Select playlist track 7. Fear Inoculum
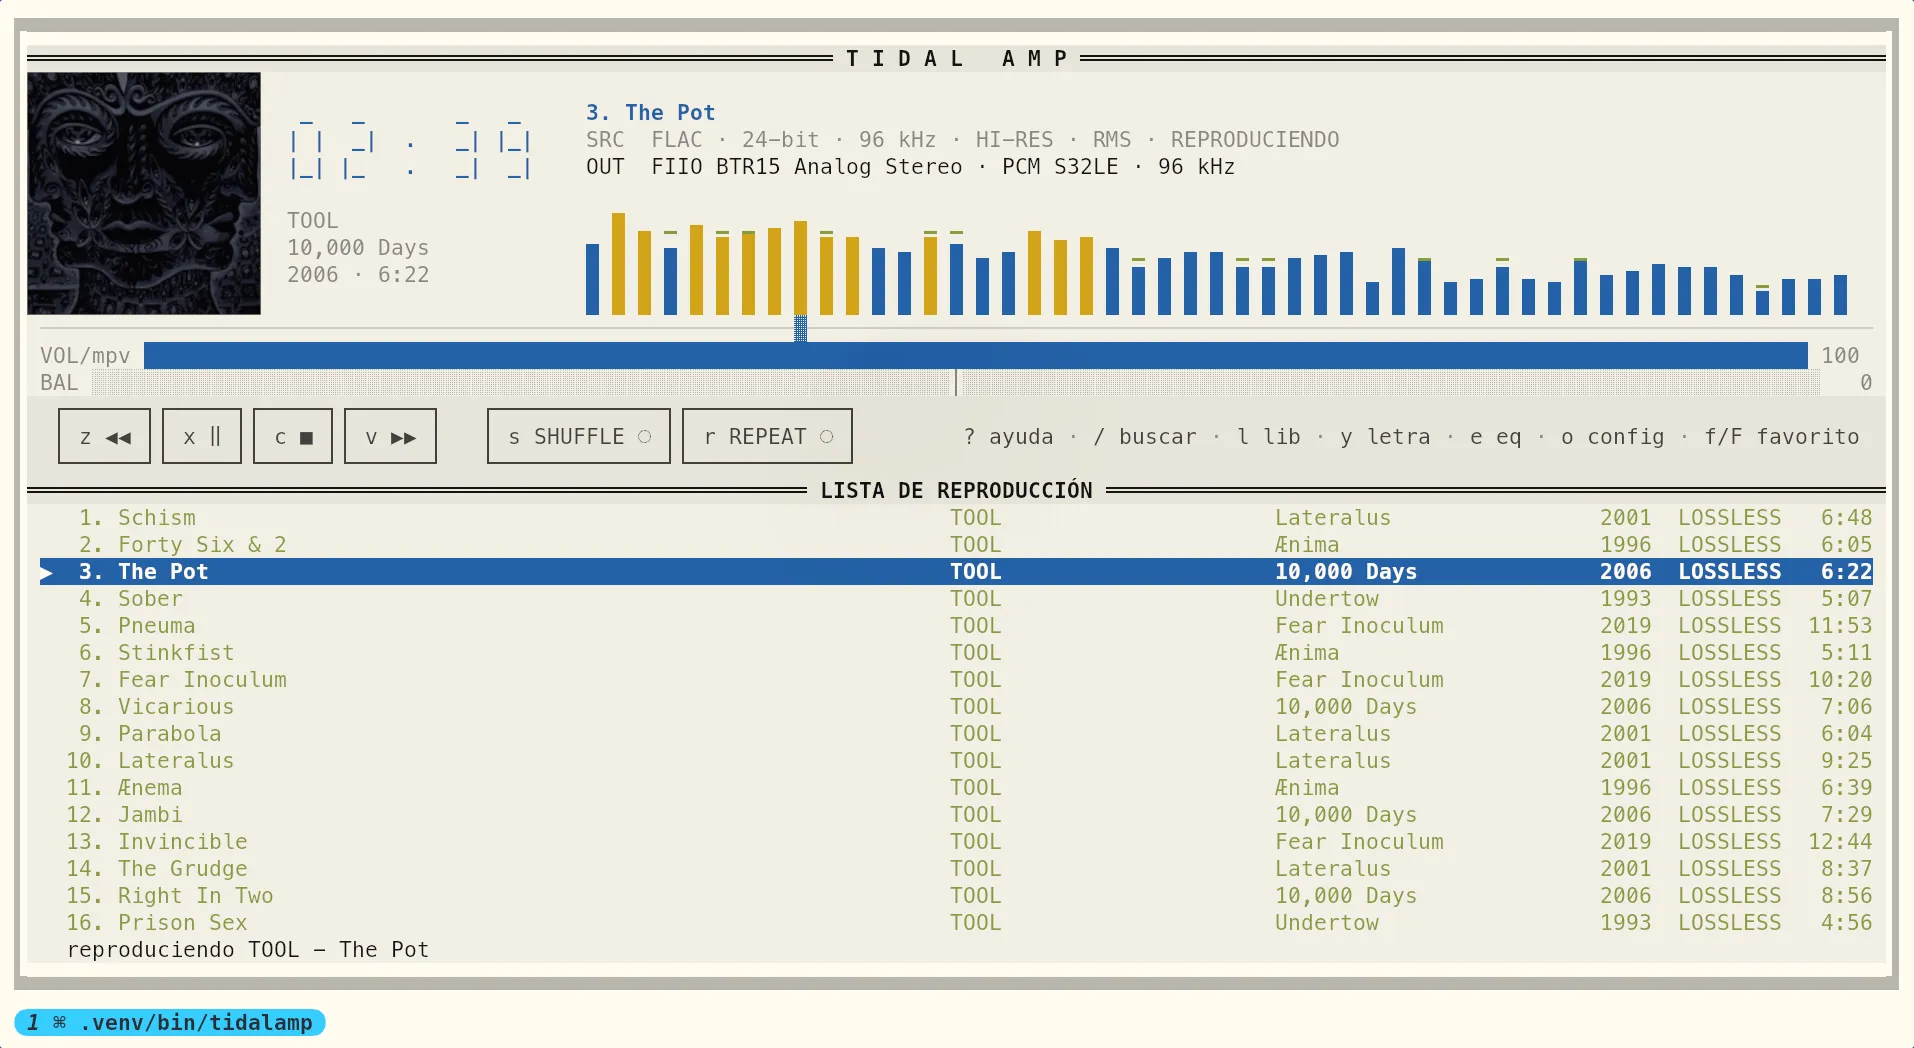 [956, 679]
